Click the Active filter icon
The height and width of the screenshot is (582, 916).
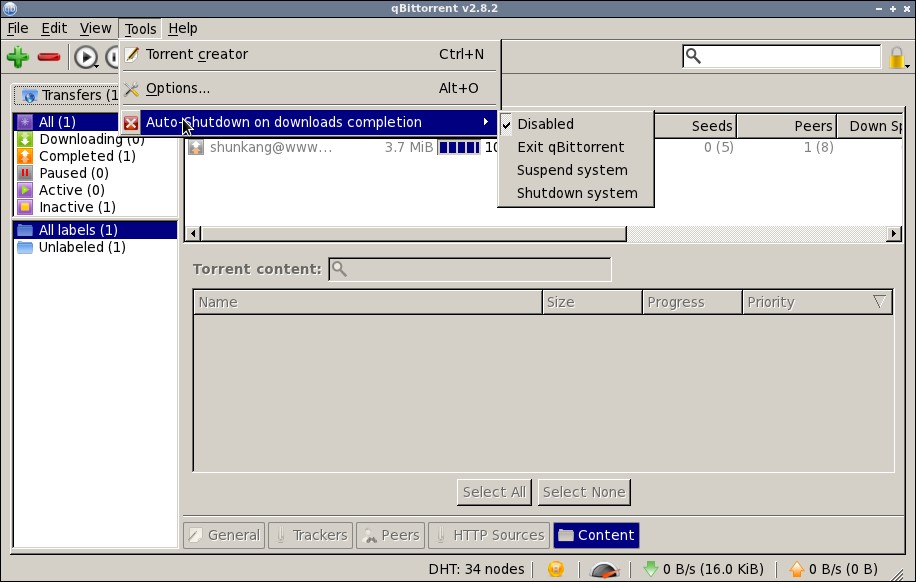tap(25, 190)
